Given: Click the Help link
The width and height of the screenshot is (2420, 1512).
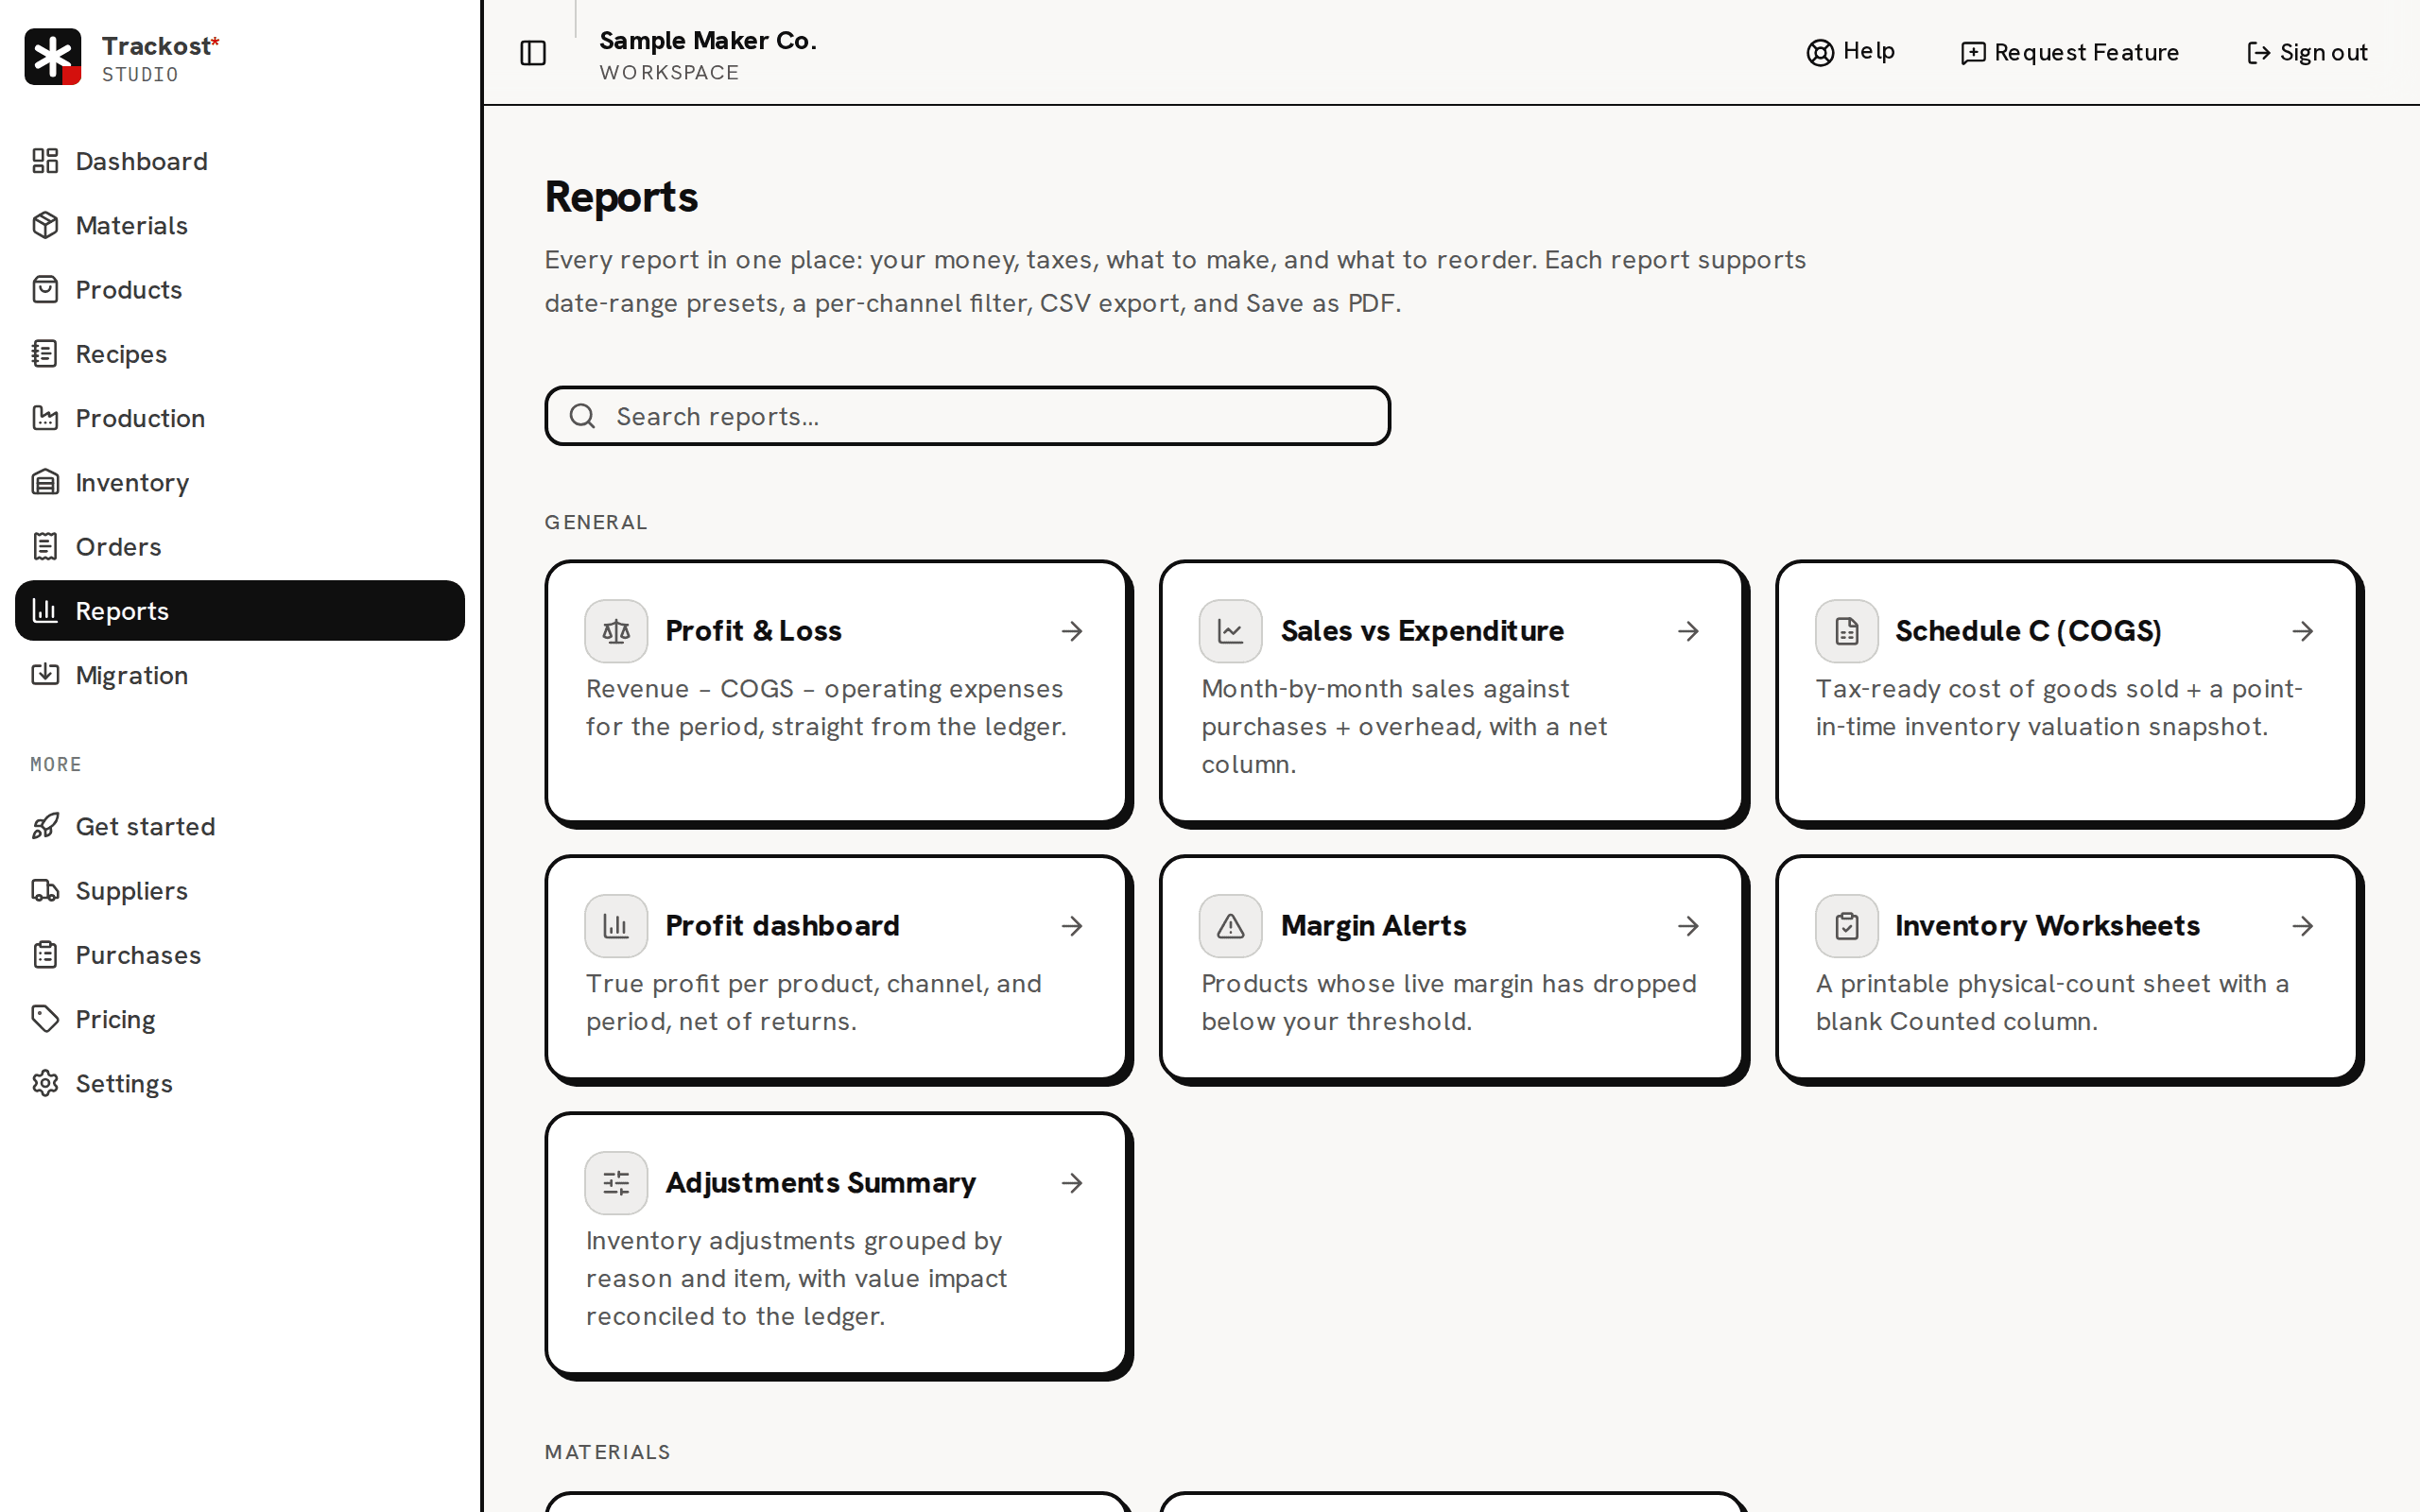Looking at the screenshot, I should click(x=1851, y=52).
